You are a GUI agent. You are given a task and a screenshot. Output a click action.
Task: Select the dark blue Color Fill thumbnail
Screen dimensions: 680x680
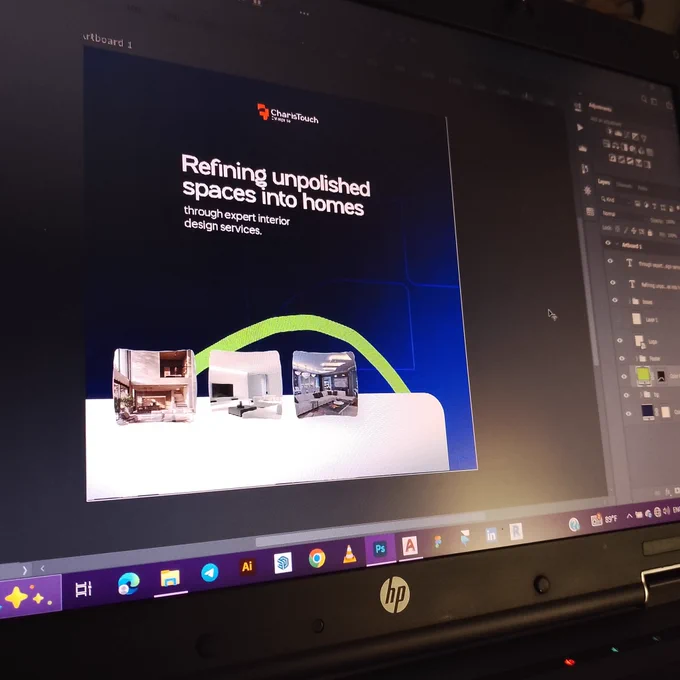coord(647,410)
